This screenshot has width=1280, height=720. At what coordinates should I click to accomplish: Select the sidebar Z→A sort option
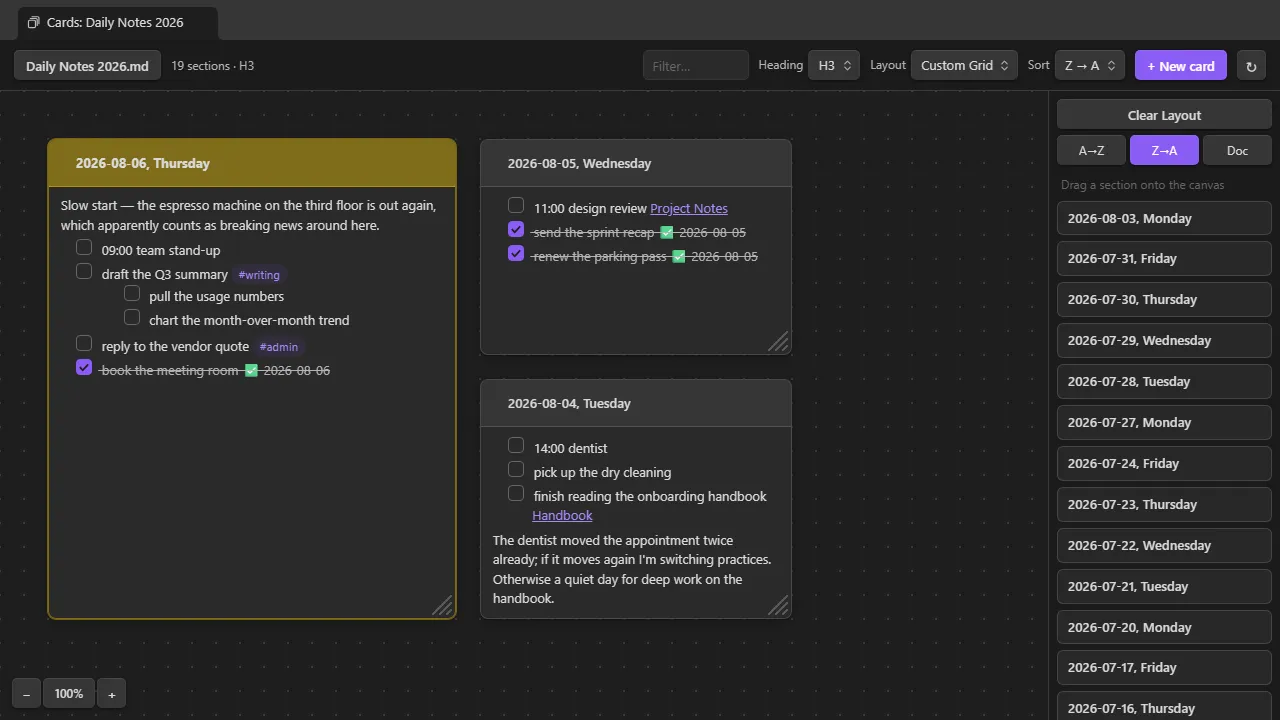click(x=1164, y=151)
